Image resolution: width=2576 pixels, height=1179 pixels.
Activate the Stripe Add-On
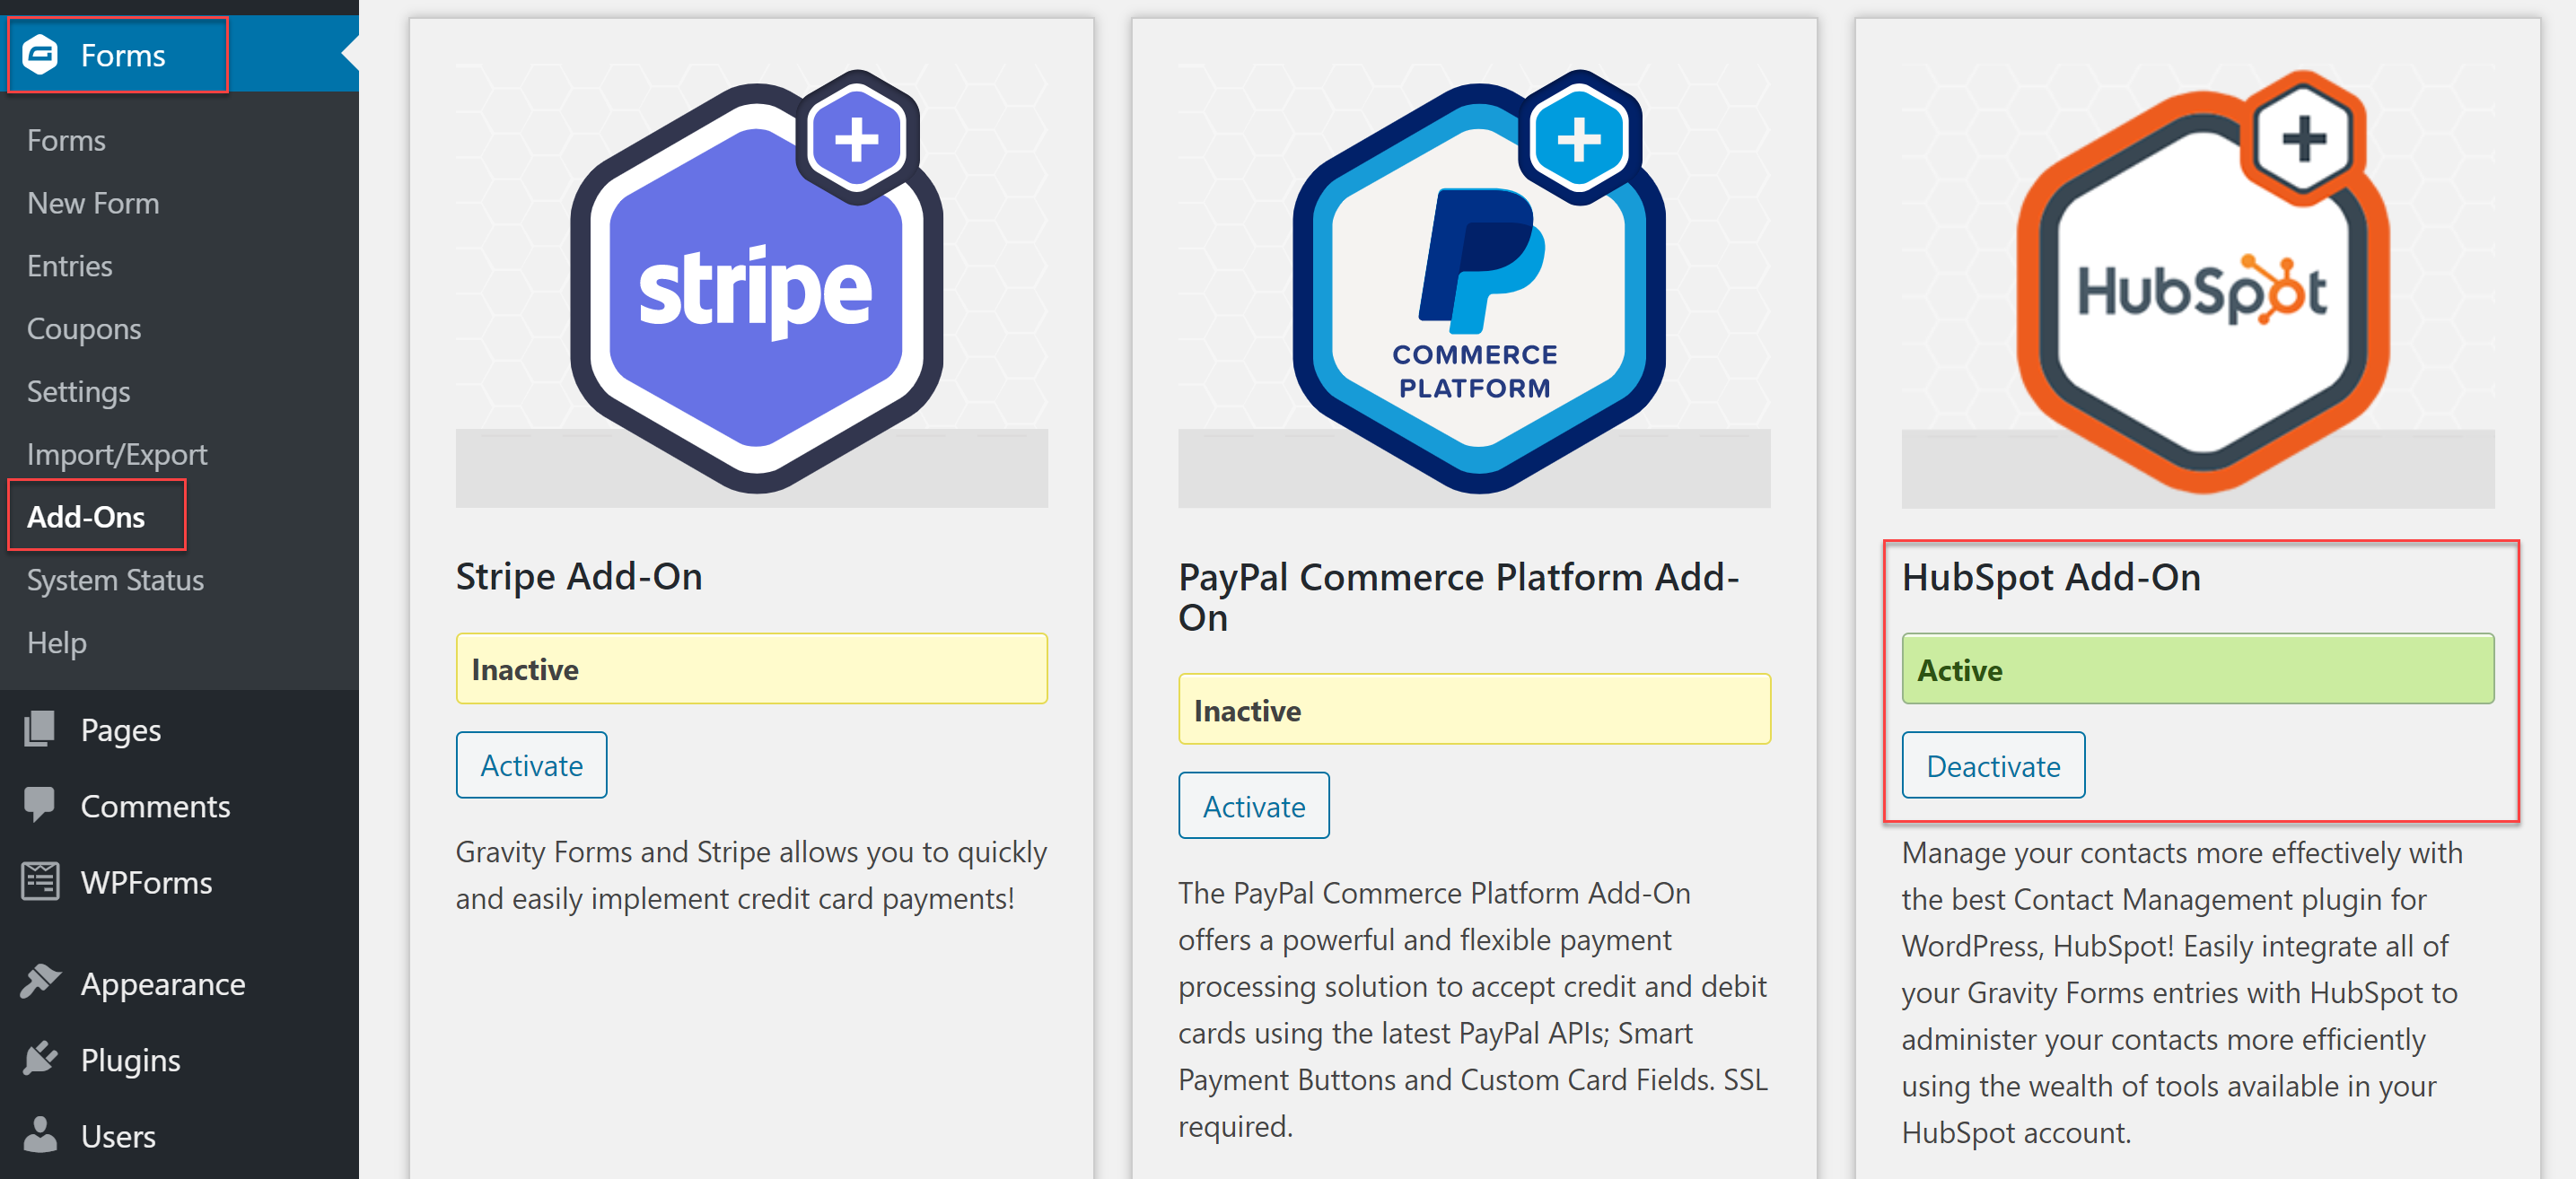pyautogui.click(x=532, y=765)
